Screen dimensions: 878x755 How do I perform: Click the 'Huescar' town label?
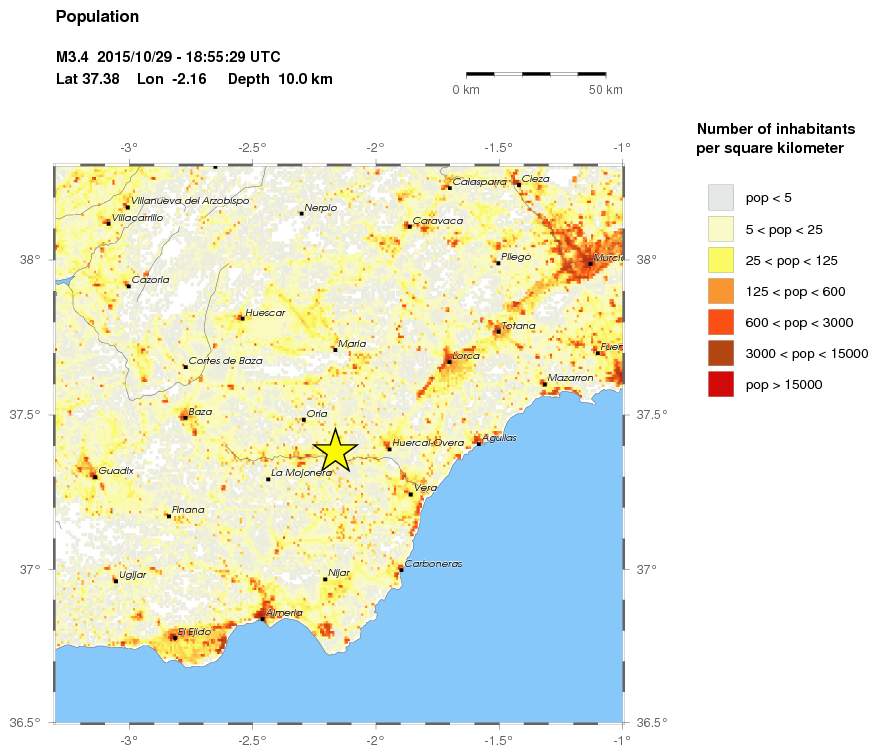coord(265,313)
